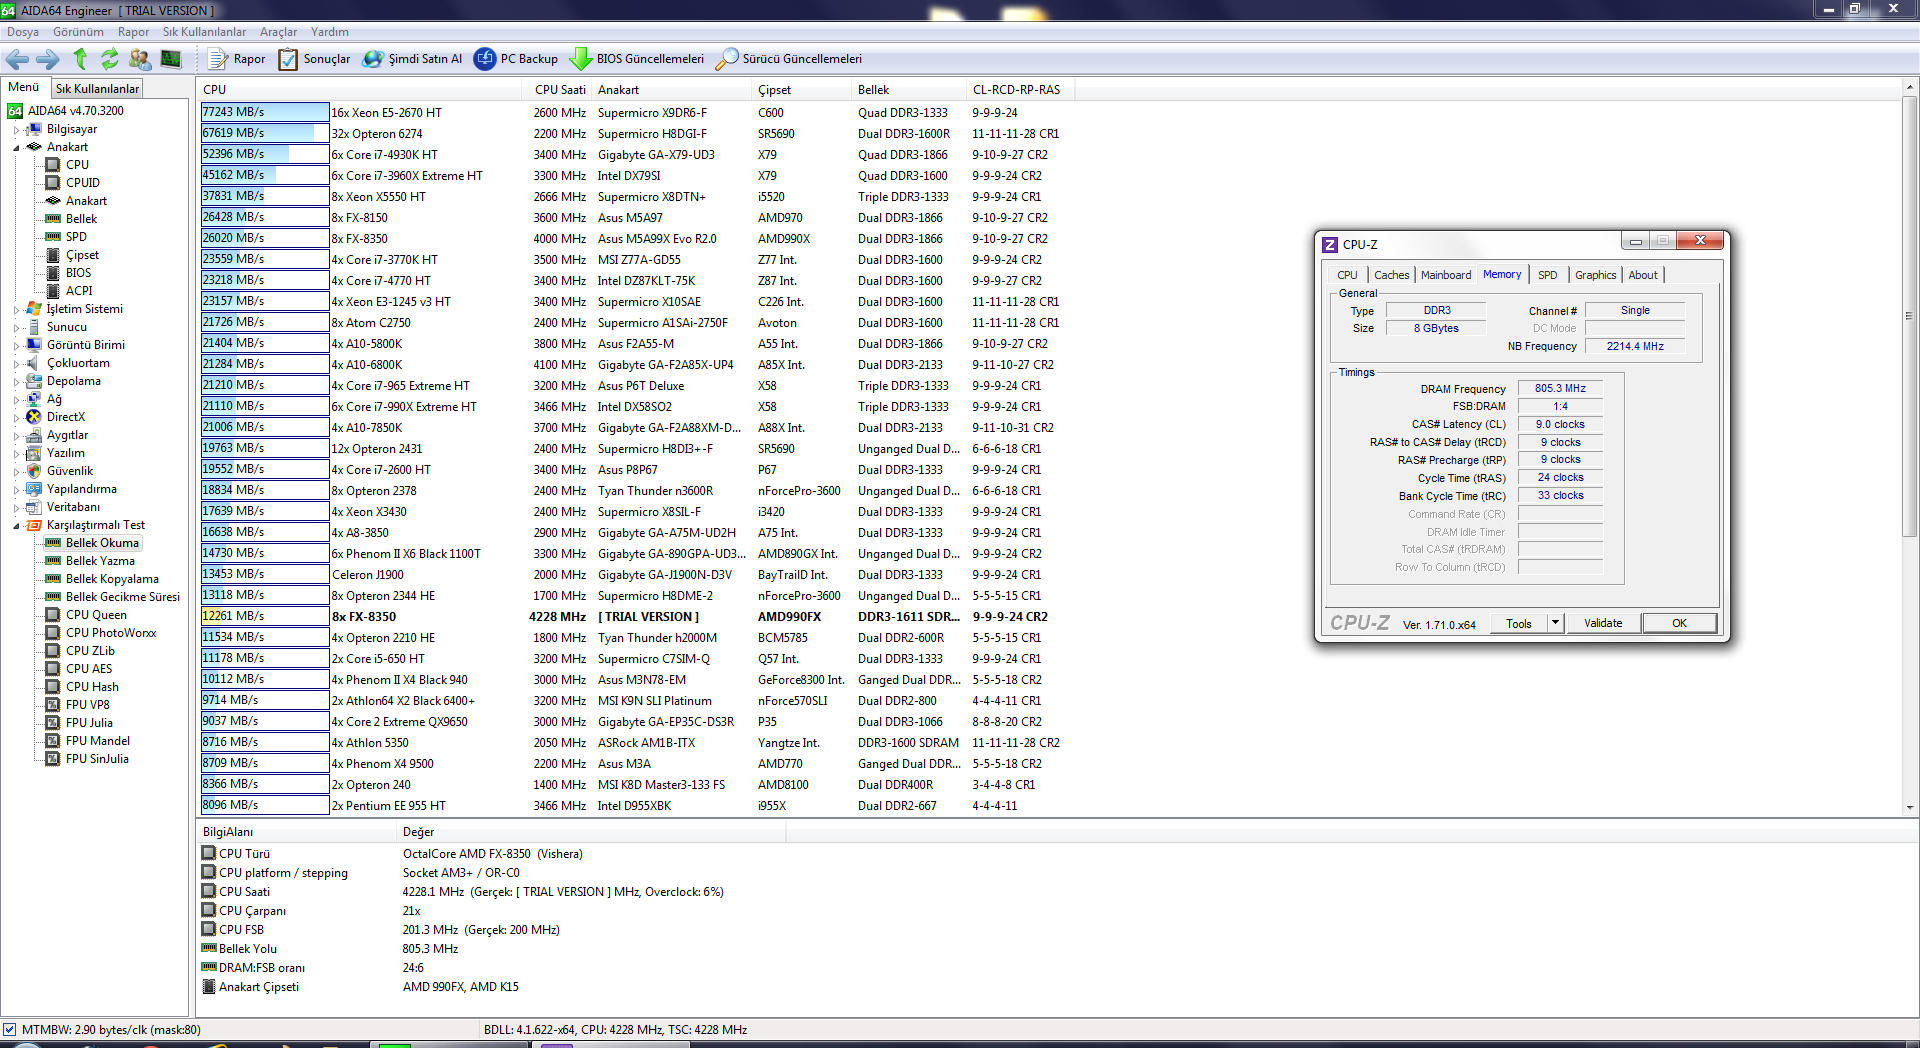
Task: Select Bellek Kopyalama benchmark
Action: coord(112,579)
